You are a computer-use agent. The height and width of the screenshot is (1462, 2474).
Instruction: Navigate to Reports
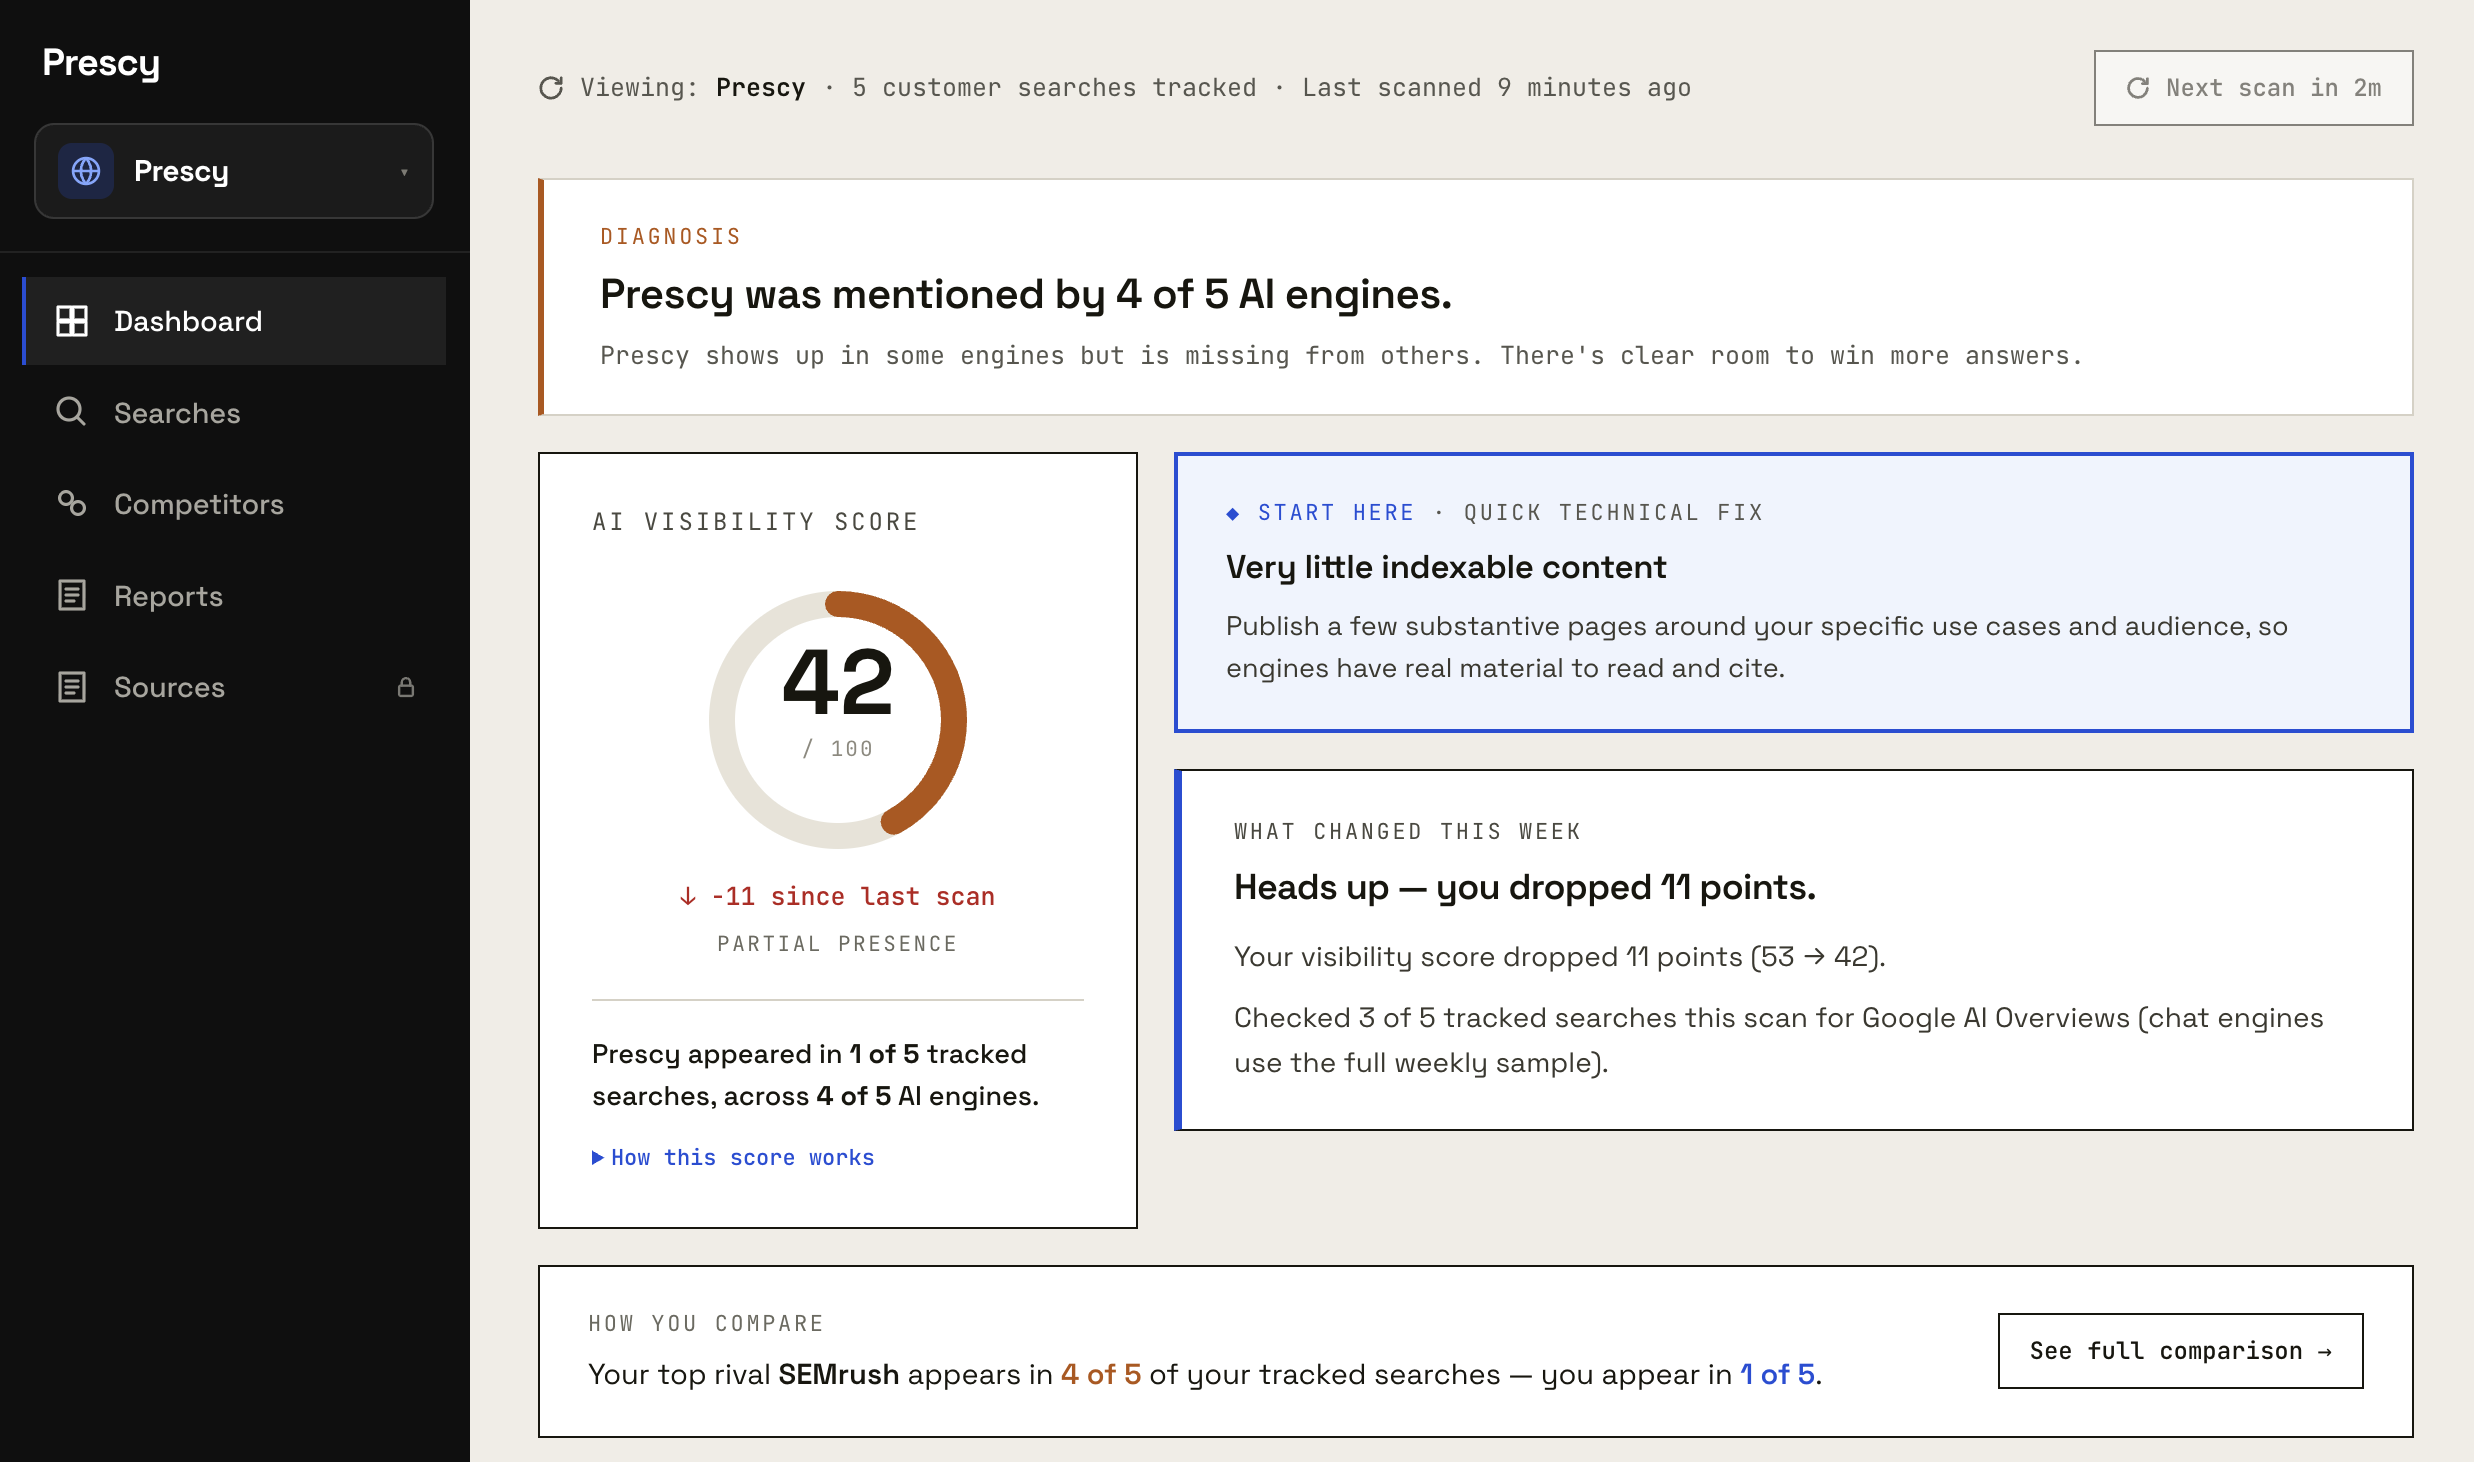(234, 596)
